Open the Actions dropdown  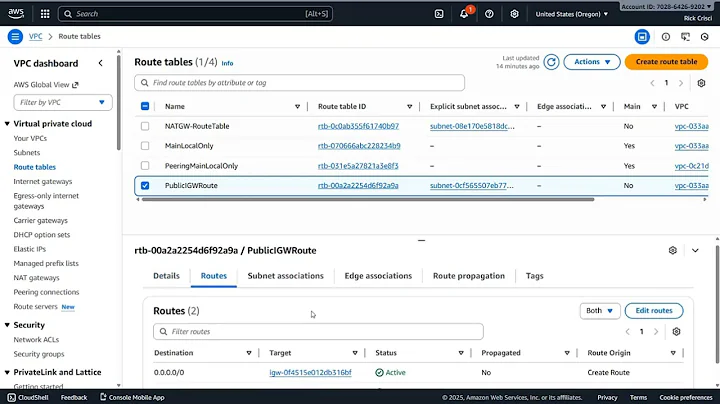592,62
